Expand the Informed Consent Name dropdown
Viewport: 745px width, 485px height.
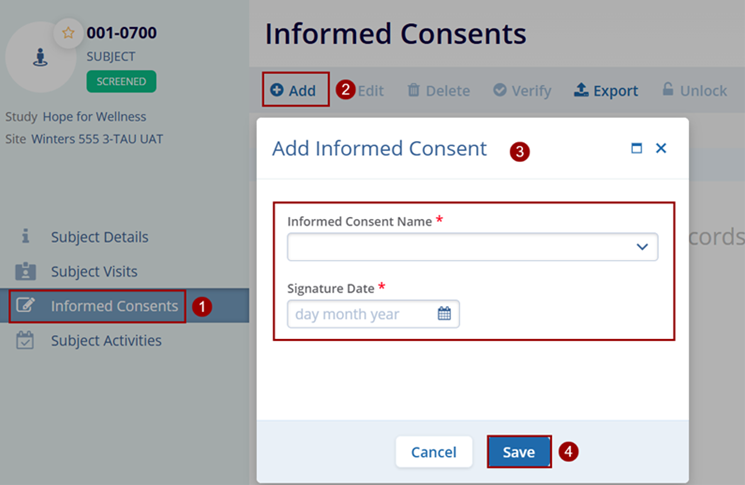pos(642,247)
